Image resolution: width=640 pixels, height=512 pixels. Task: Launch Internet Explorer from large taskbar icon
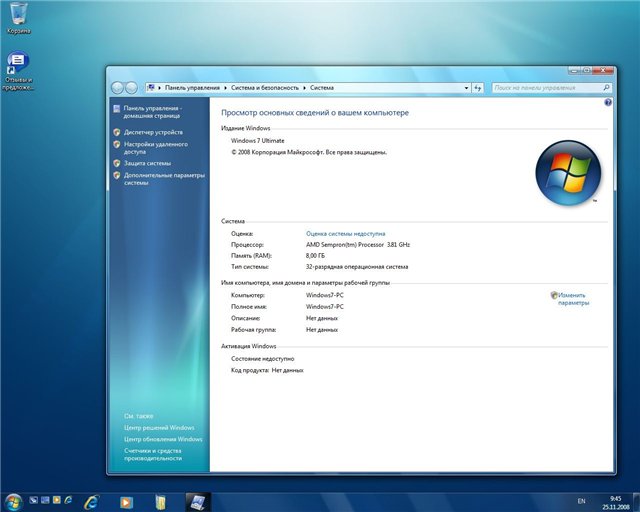point(92,502)
